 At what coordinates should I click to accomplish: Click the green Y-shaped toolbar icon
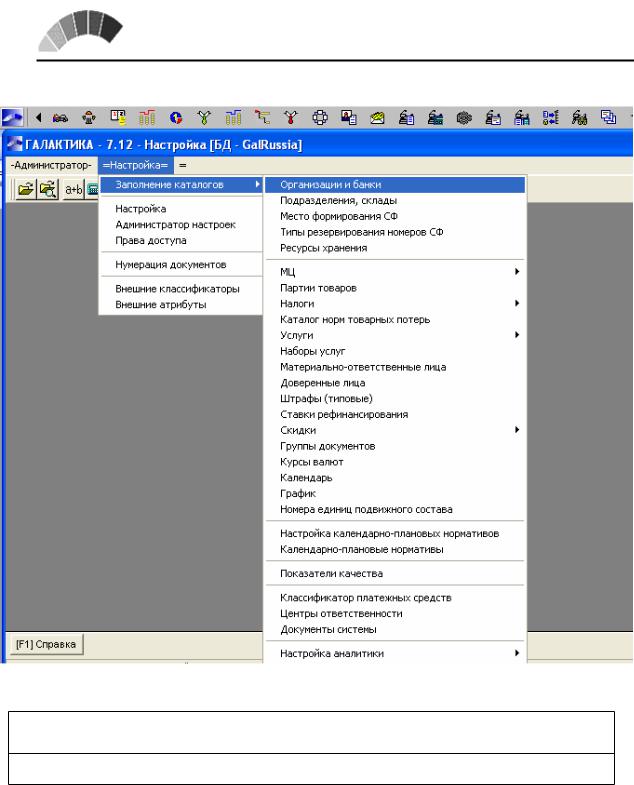(x=204, y=118)
